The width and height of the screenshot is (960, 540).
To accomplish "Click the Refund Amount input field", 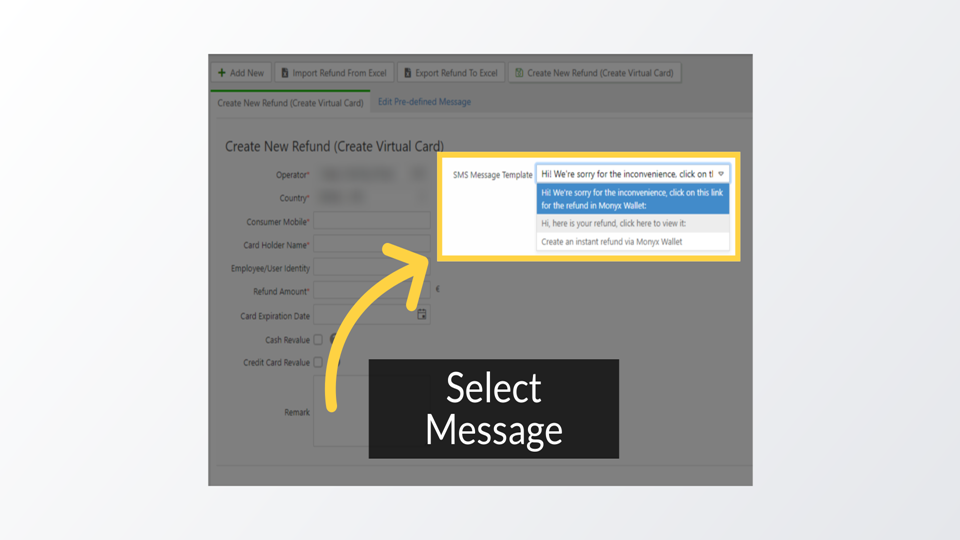I will click(371, 292).
